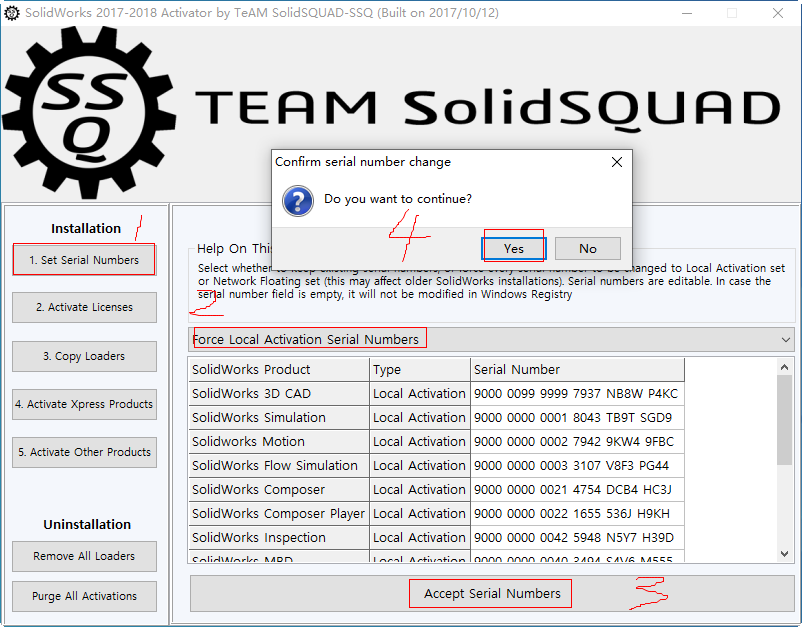Viewport: 802px width, 627px height.
Task: Edit serial 9000 0000 0021 4754 DCB4 HC3J
Action: [577, 490]
